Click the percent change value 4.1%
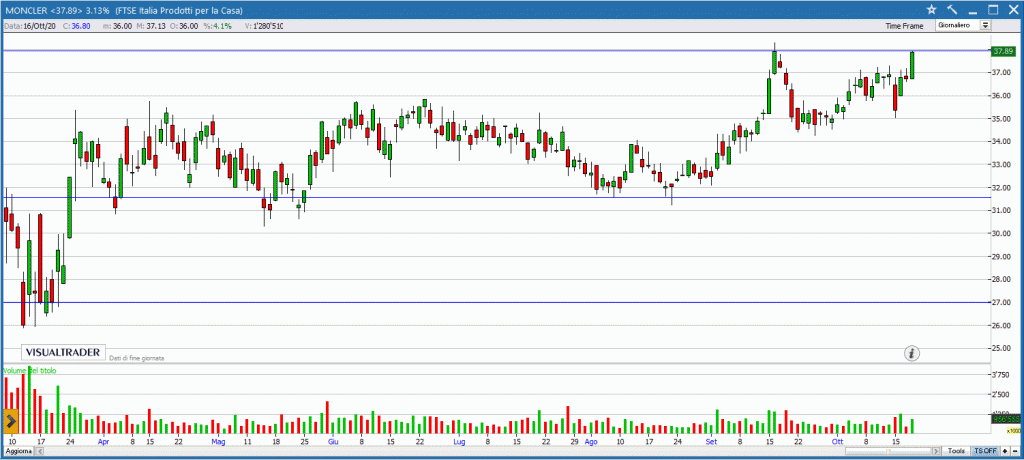The image size is (1024, 460). point(222,26)
